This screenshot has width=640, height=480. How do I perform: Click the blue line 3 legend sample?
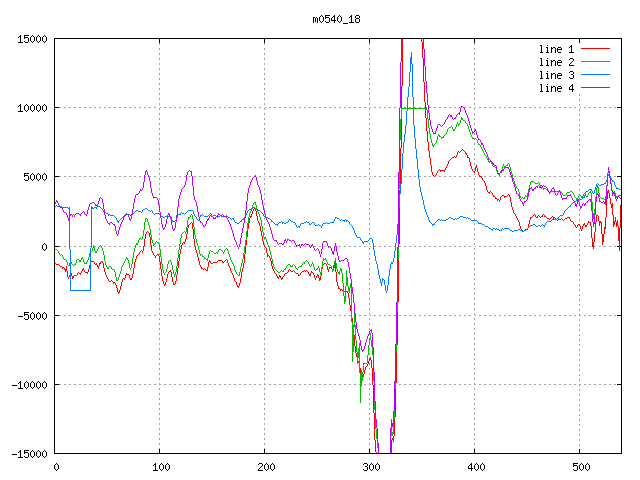[596, 75]
